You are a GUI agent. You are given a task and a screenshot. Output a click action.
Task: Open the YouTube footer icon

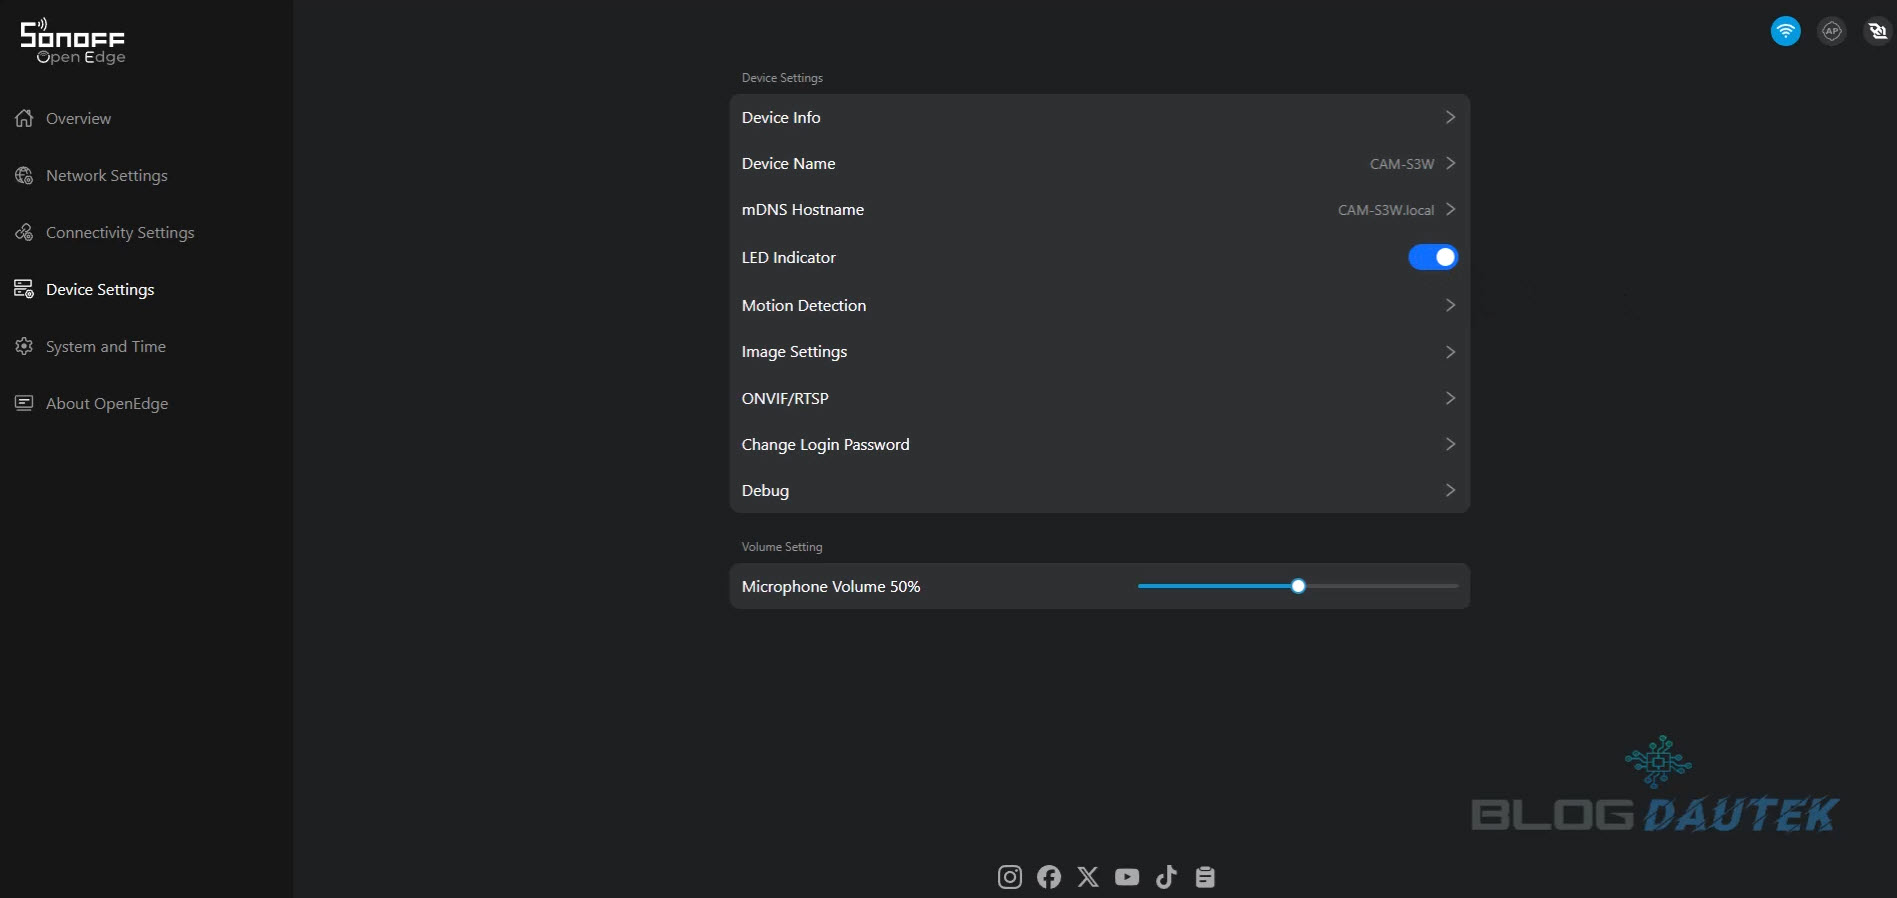pyautogui.click(x=1127, y=877)
